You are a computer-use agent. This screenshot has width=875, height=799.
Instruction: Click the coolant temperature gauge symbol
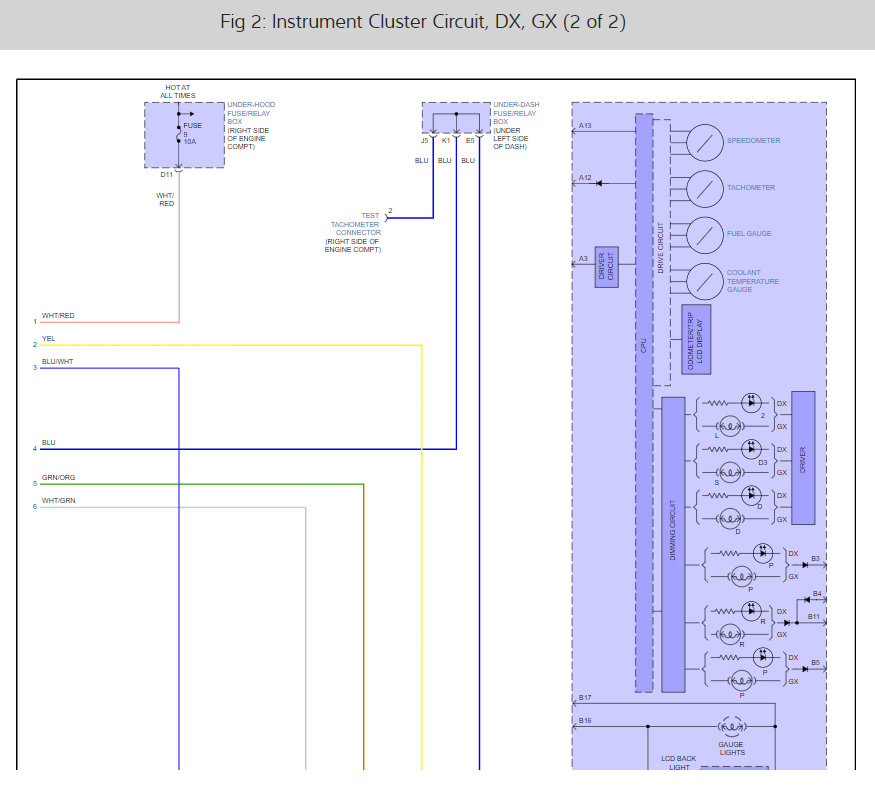[706, 280]
